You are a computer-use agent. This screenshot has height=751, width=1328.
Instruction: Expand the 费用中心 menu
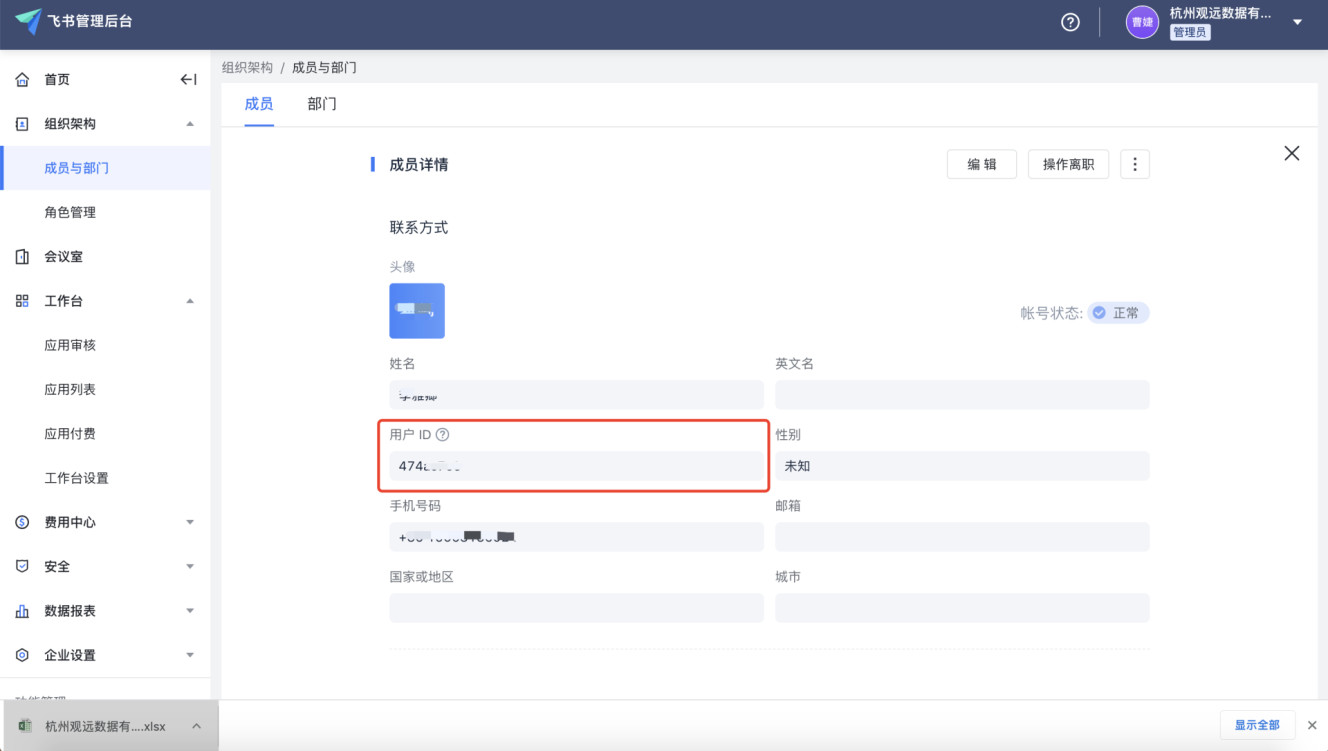(x=190, y=522)
